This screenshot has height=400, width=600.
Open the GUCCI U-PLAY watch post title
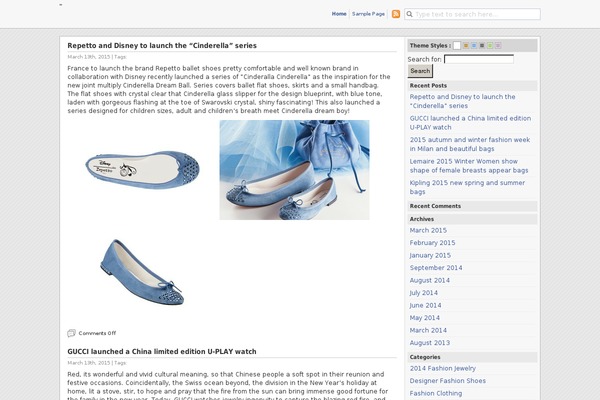click(x=162, y=351)
